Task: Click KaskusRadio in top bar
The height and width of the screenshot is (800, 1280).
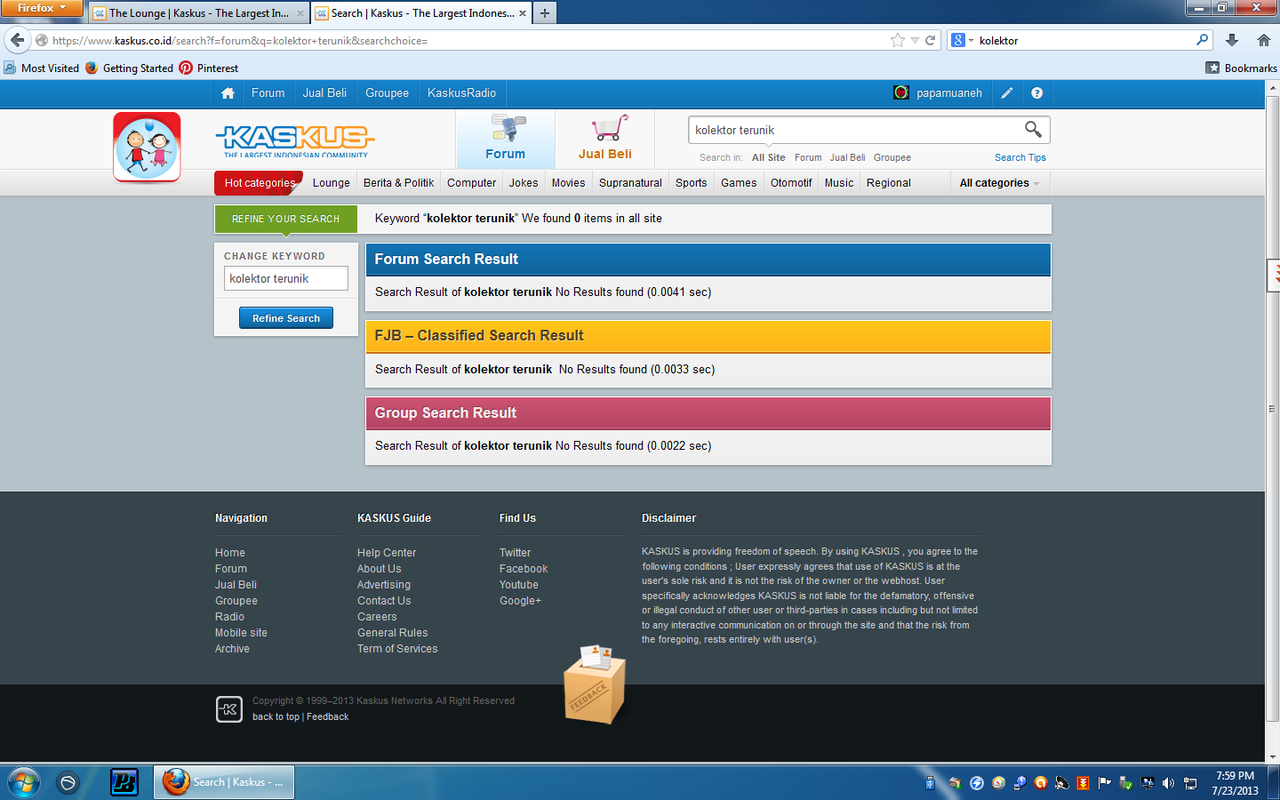Action: tap(462, 93)
